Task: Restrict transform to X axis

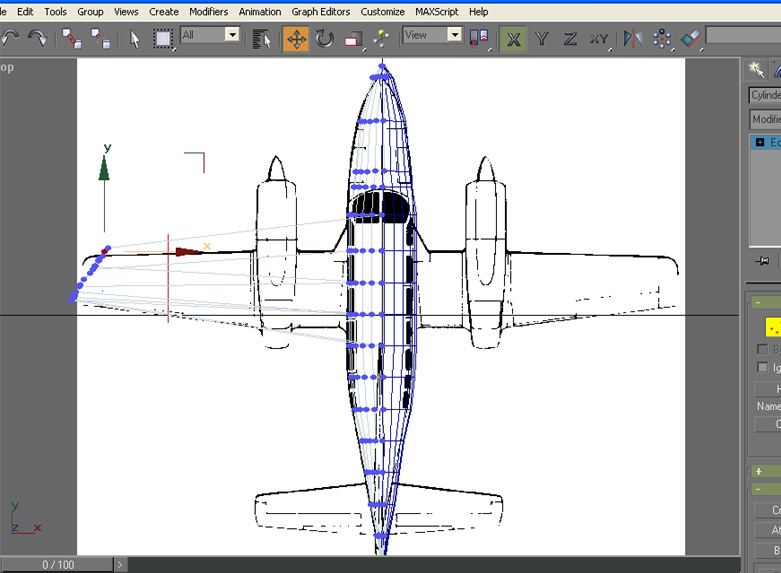Action: 513,39
